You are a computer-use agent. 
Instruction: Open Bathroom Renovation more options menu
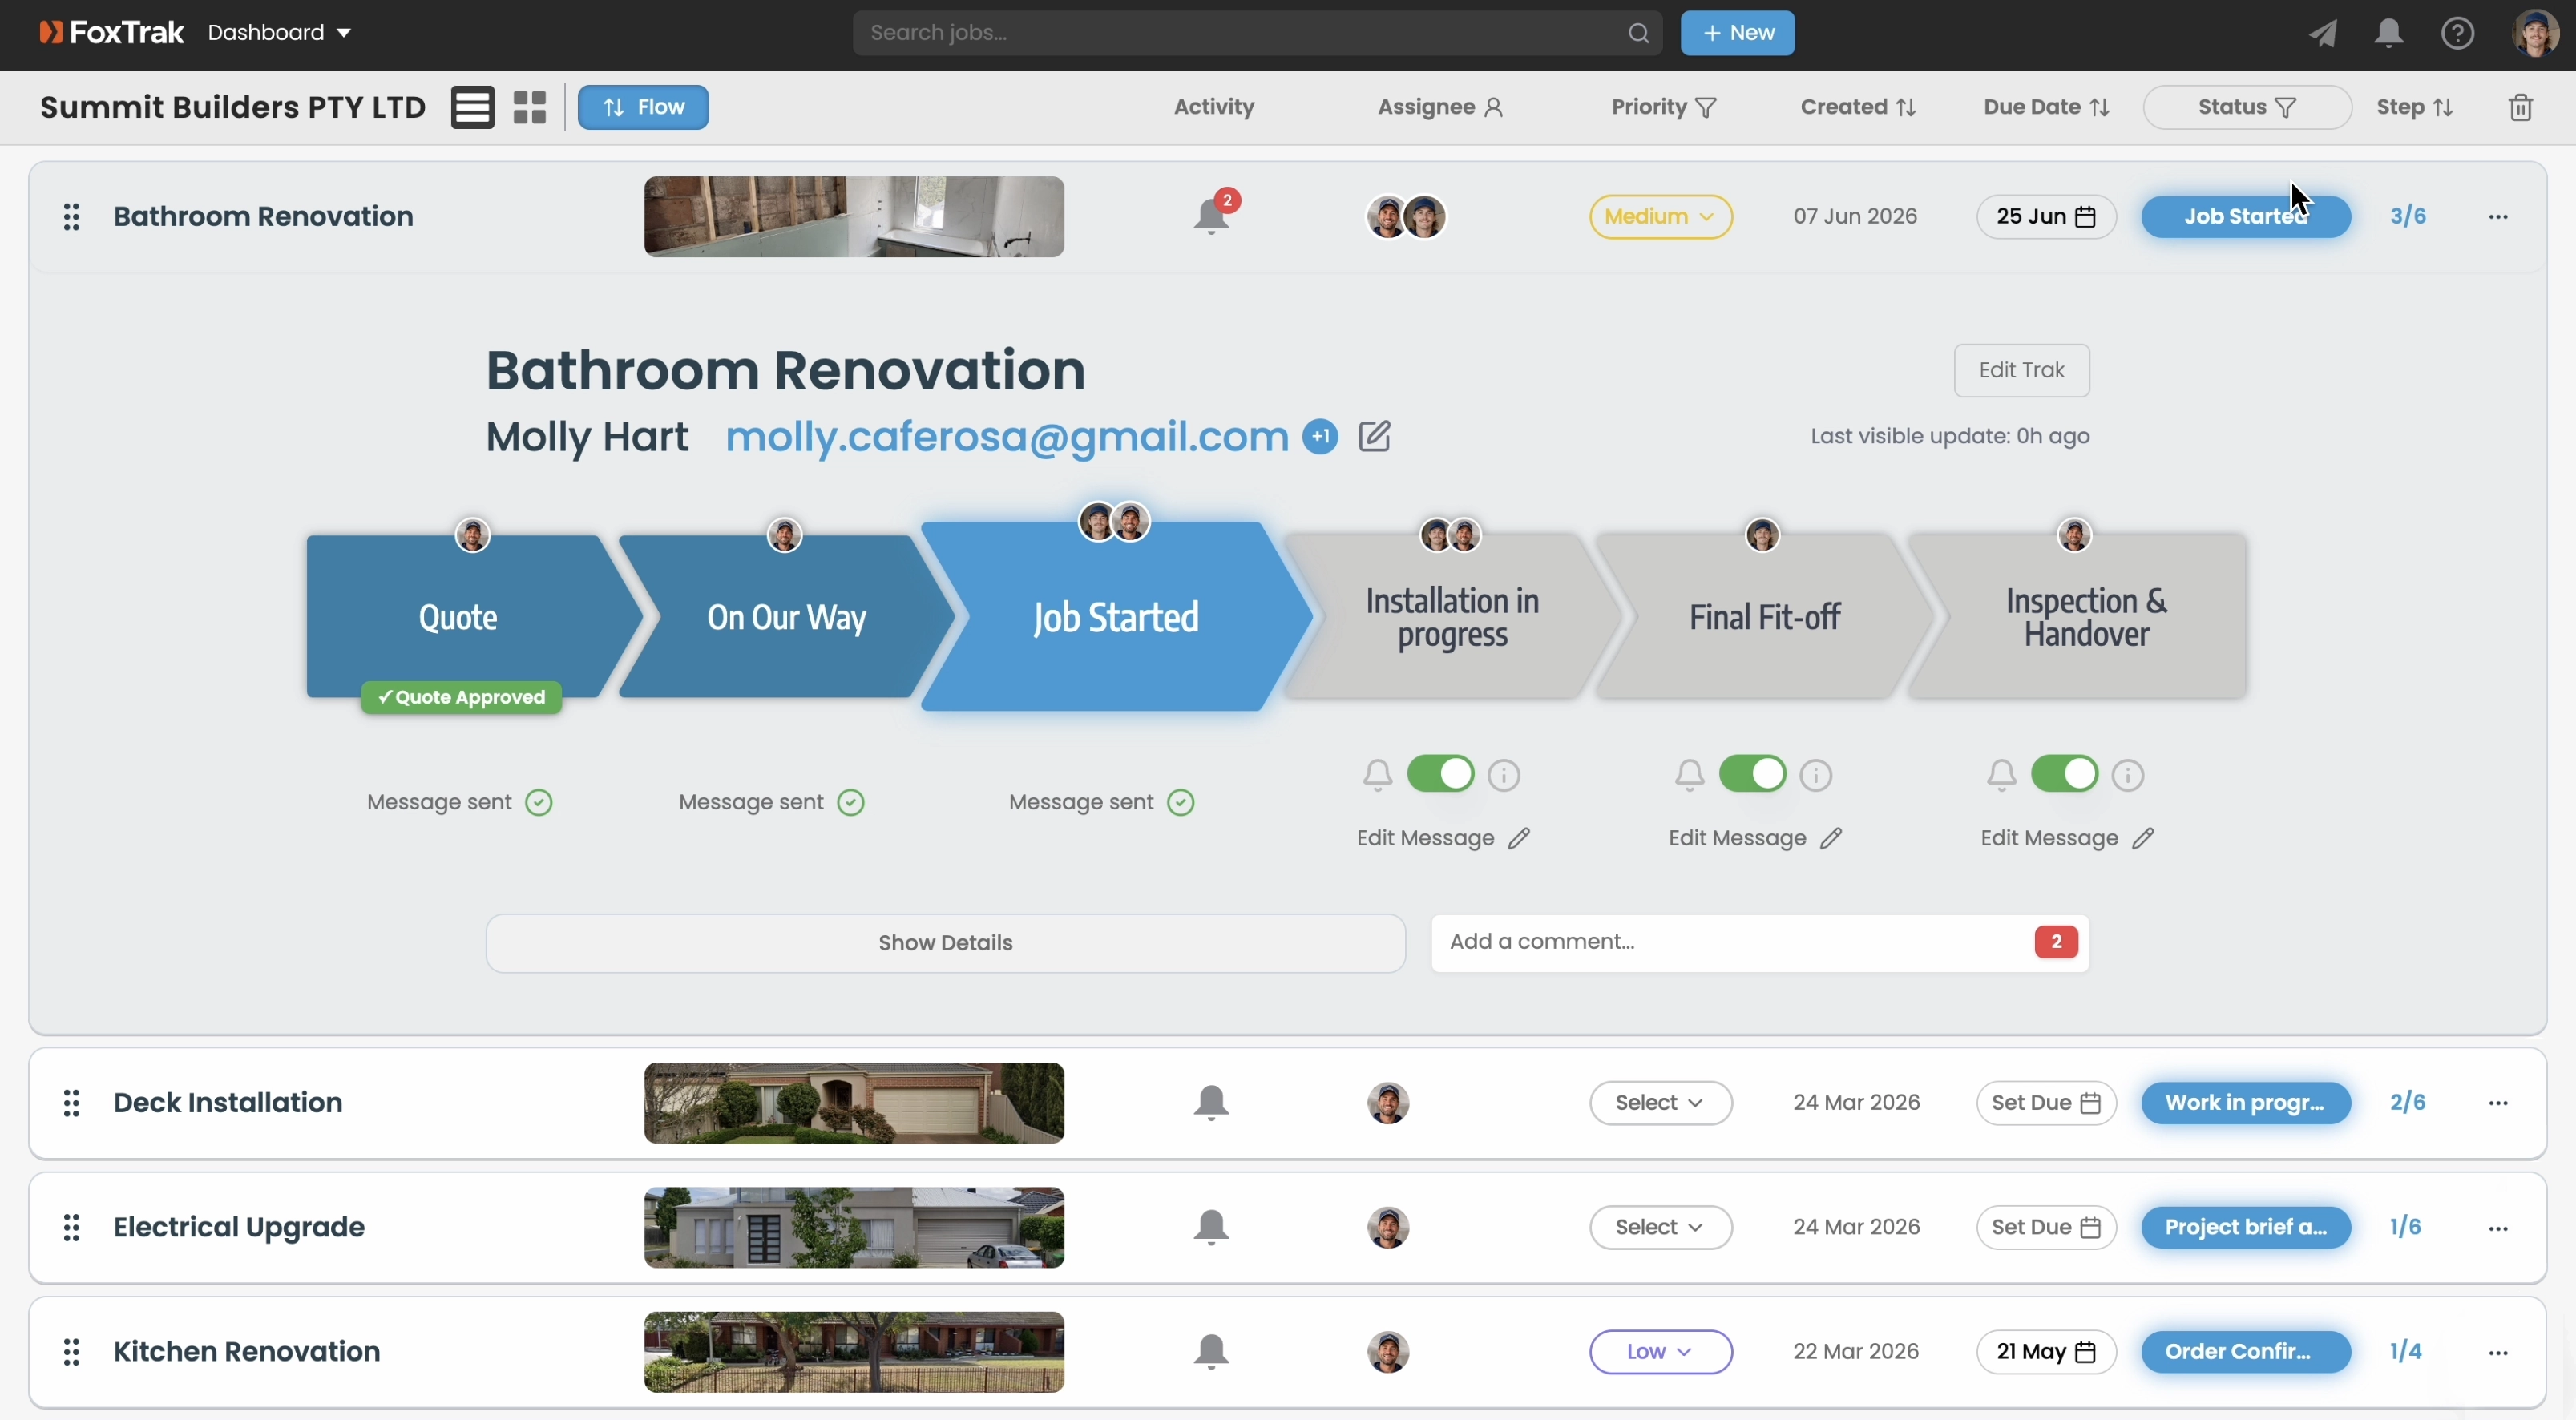[2498, 217]
